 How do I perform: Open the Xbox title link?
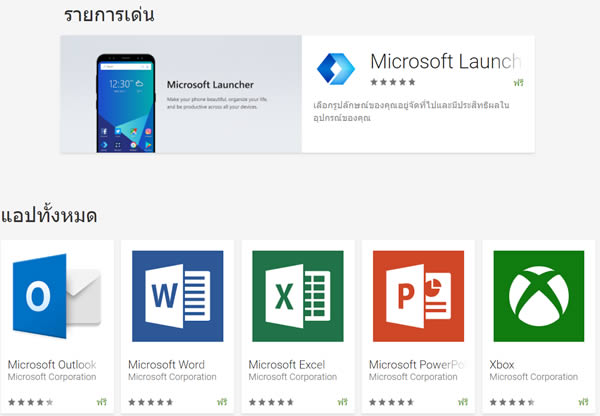pyautogui.click(x=501, y=365)
